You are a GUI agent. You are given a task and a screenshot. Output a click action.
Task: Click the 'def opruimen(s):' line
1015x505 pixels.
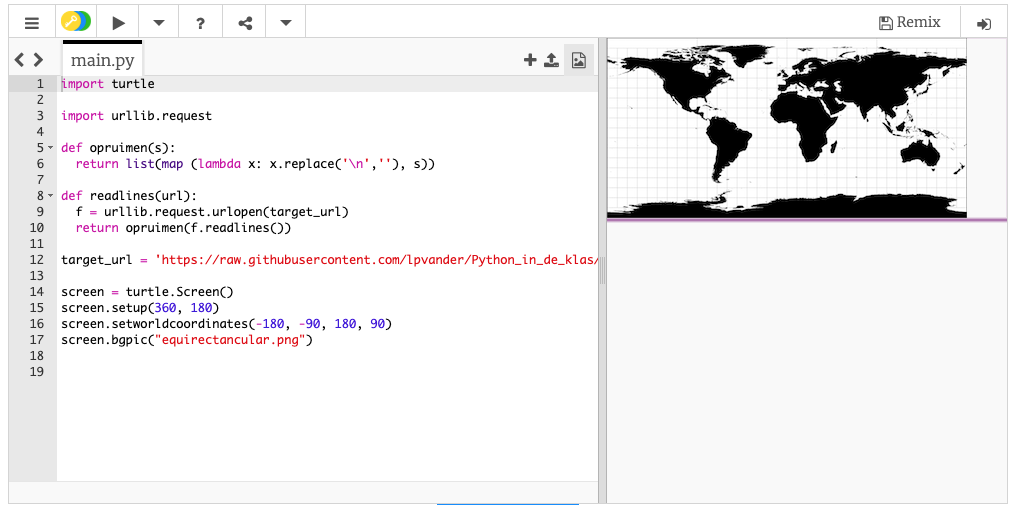(118, 148)
